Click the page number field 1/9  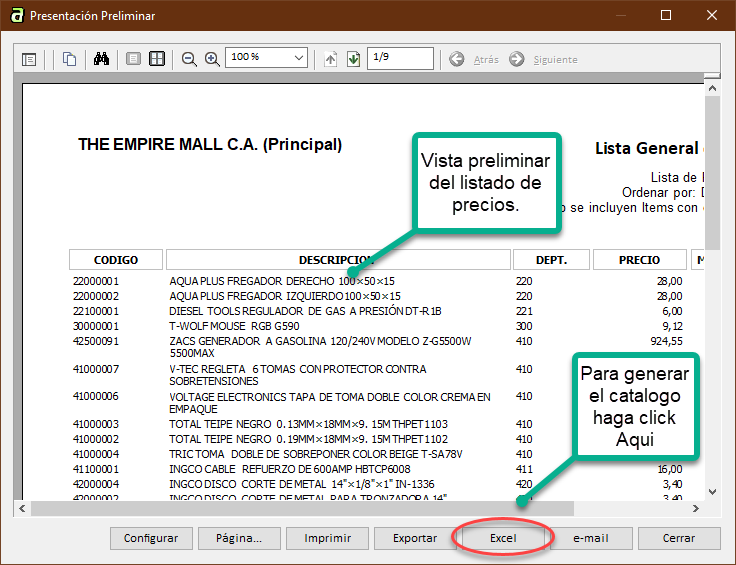tap(399, 59)
